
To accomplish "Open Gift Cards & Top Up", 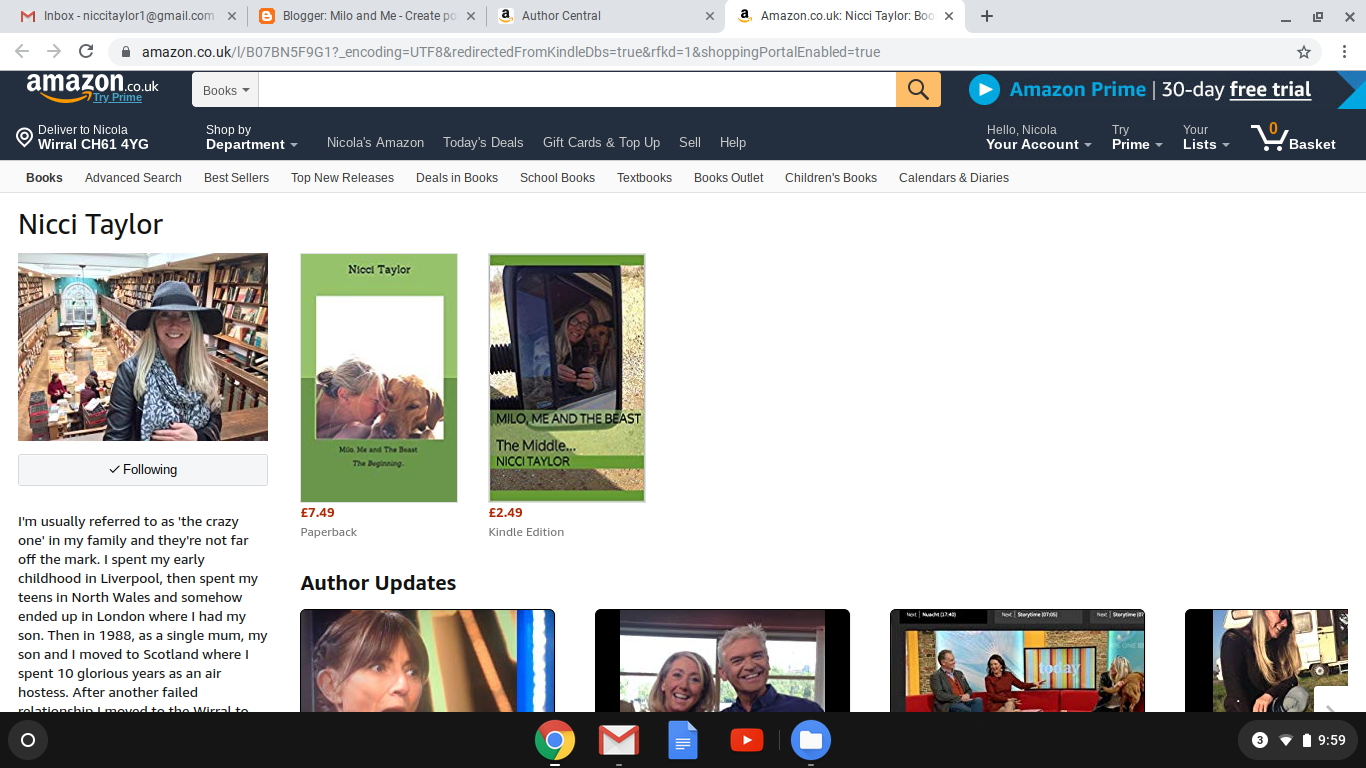I will (x=601, y=143).
